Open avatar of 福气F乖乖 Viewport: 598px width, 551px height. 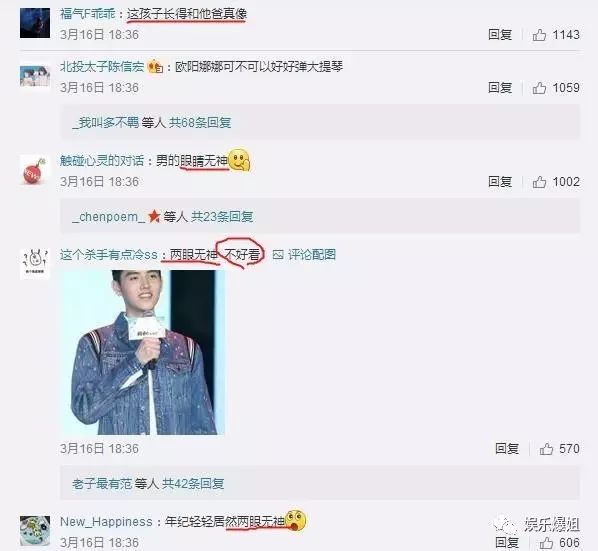pos(35,23)
